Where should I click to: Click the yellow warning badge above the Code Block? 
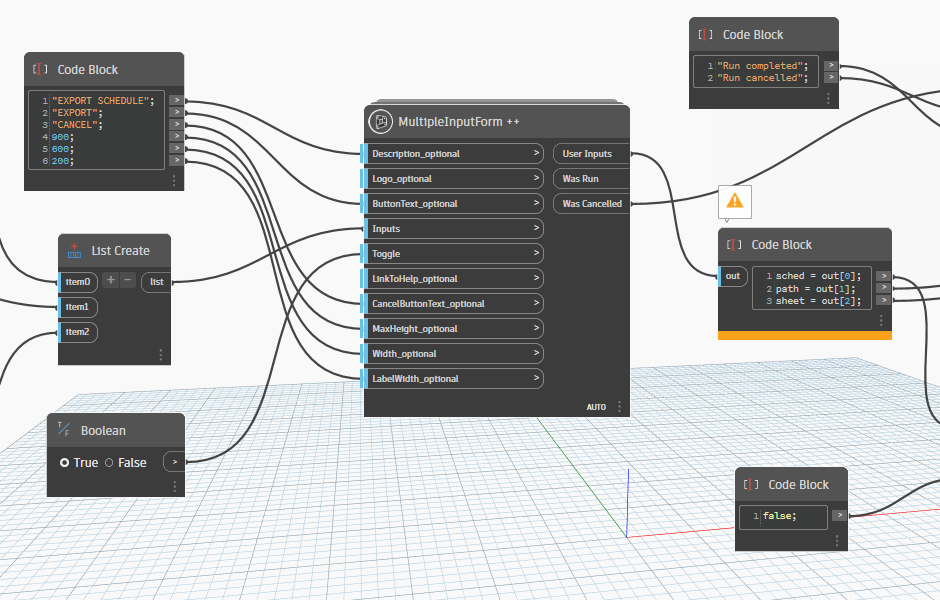coord(733,201)
